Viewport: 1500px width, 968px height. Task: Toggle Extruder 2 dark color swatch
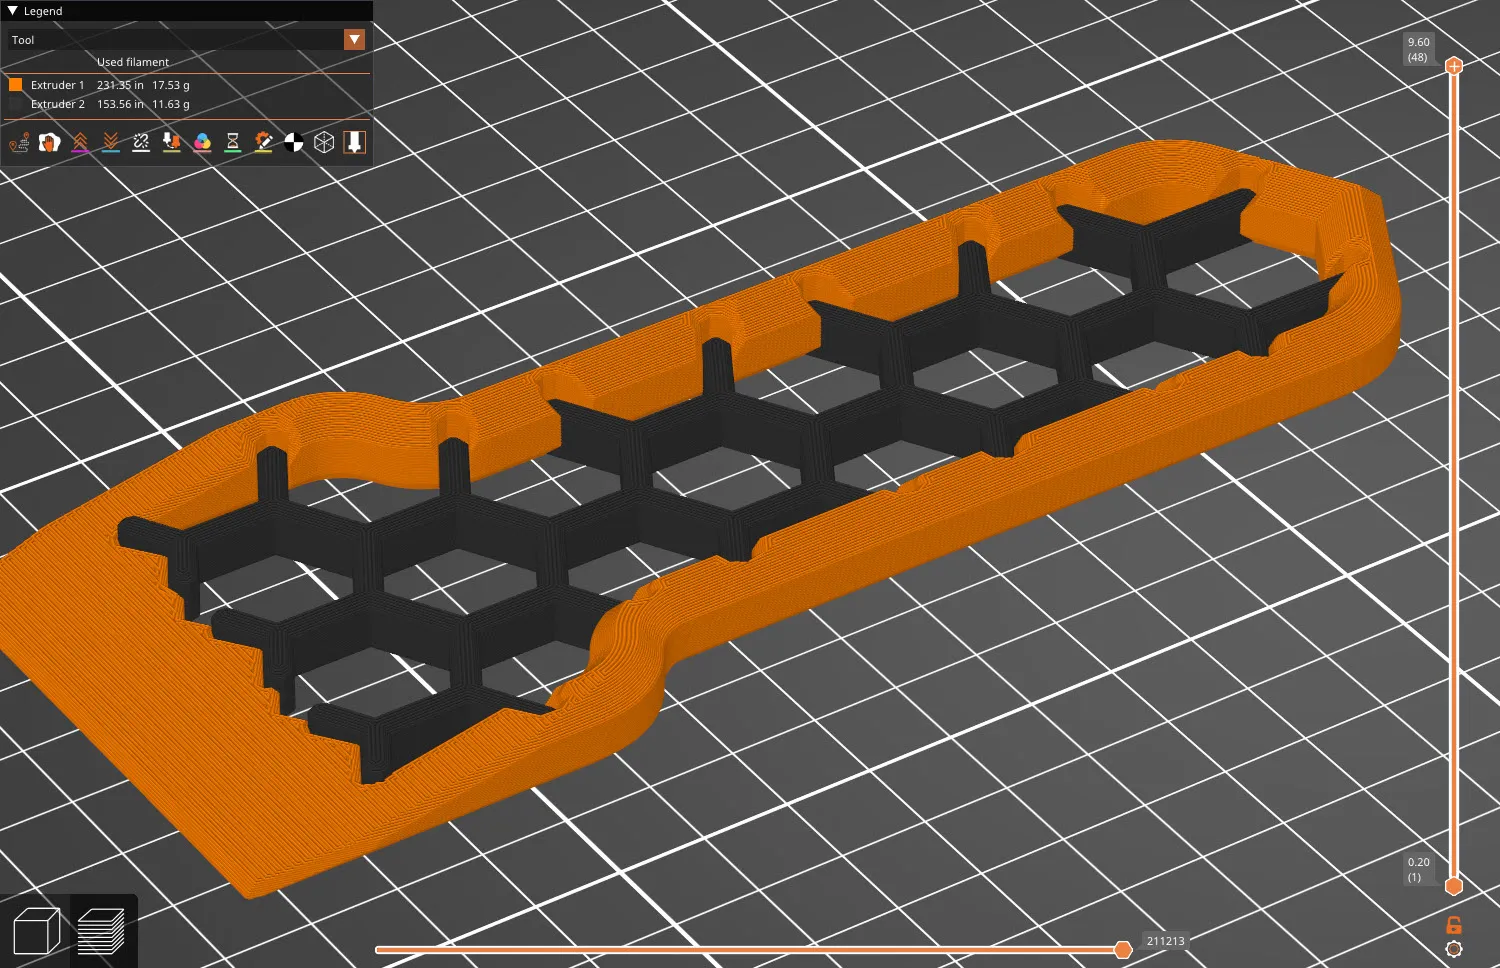click(16, 104)
